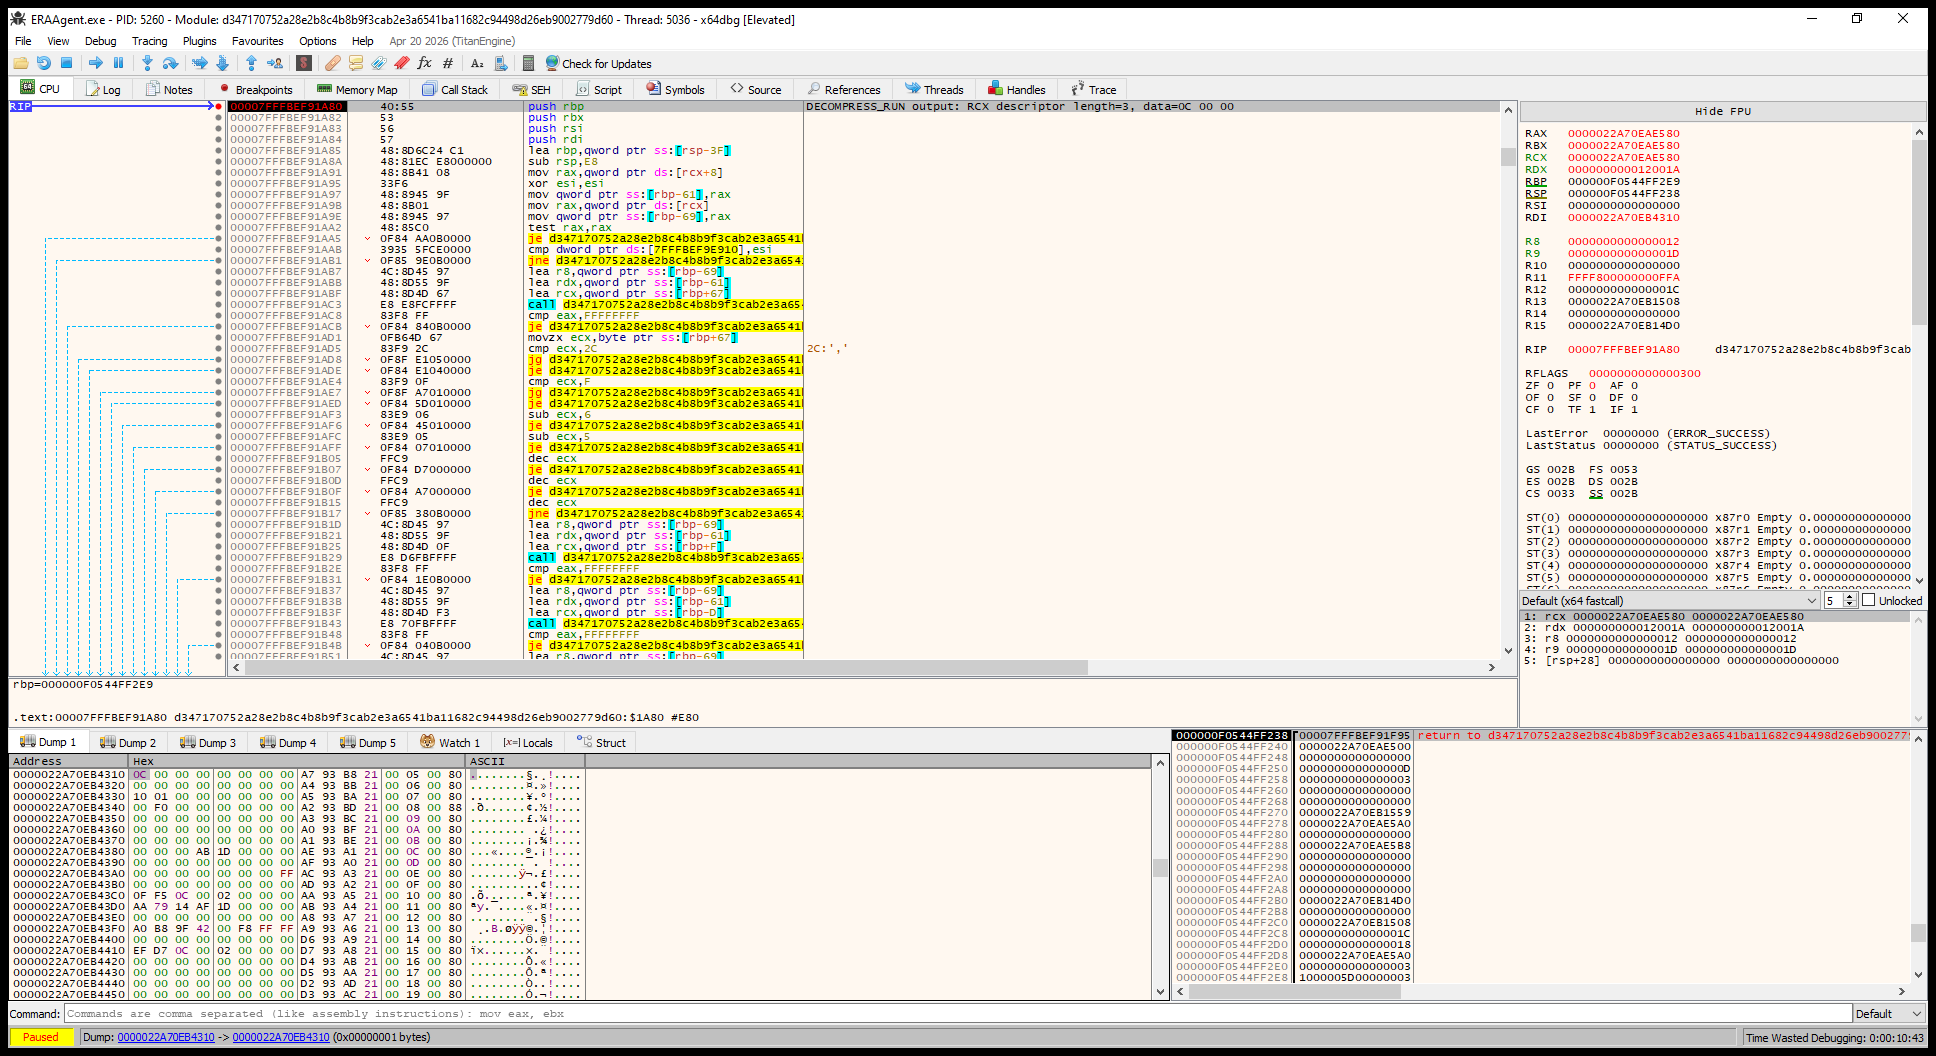Toggle breakpoint dot at address 00007FFFBEF91A82
This screenshot has width=1936, height=1056.
(218, 117)
